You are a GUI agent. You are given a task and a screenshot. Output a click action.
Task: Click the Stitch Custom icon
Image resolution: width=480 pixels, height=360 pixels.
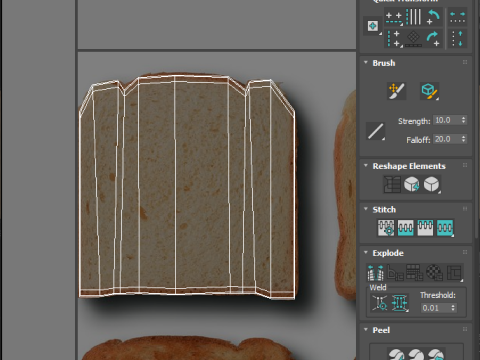click(x=445, y=228)
